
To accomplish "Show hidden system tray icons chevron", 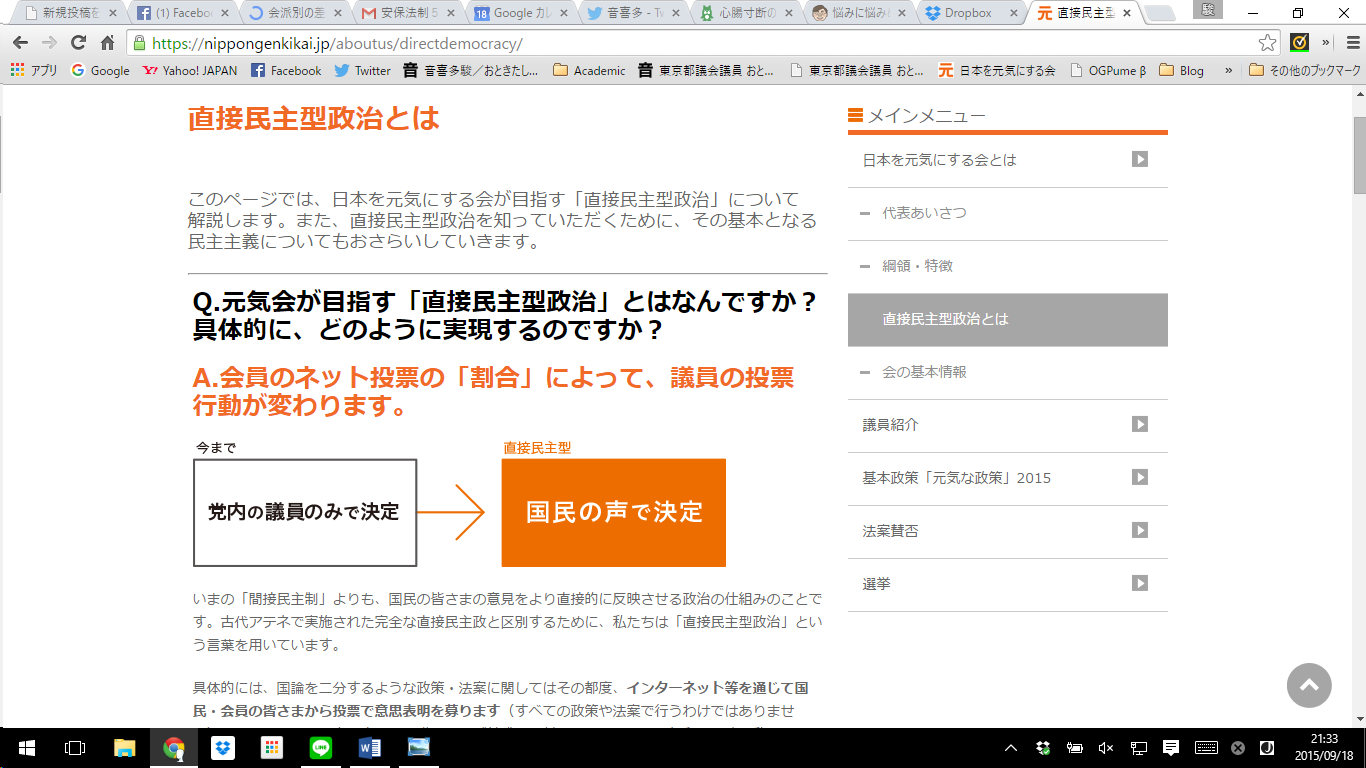I will point(1011,748).
